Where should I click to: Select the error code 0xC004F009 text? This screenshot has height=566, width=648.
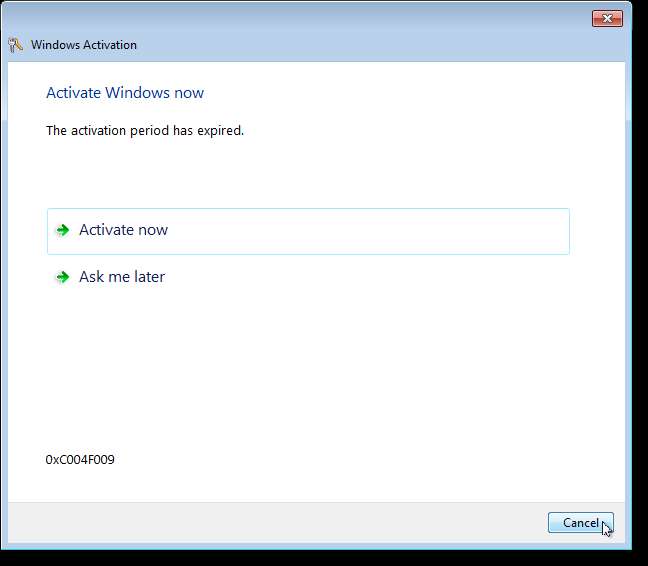(80, 459)
